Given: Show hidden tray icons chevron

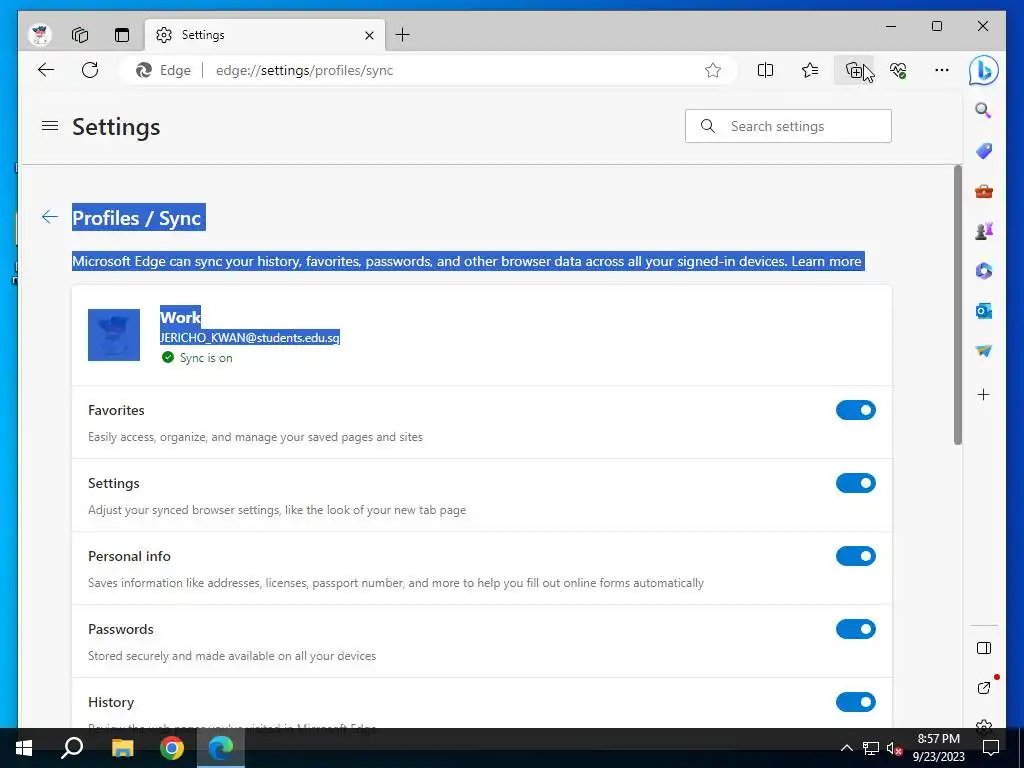Looking at the screenshot, I should (846, 748).
